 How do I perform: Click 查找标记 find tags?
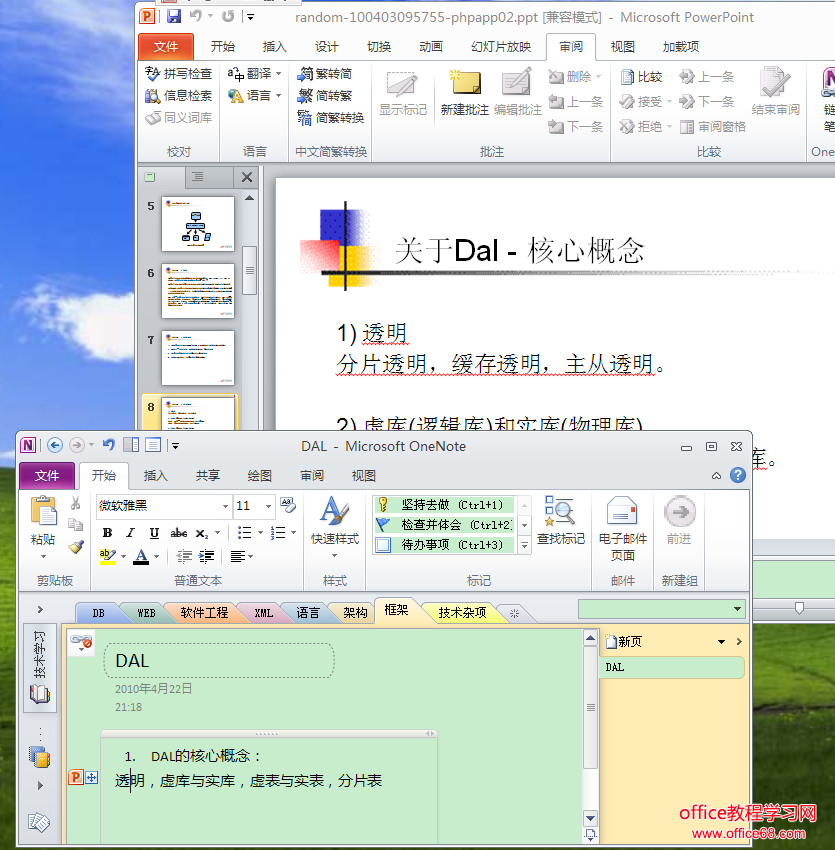point(561,520)
